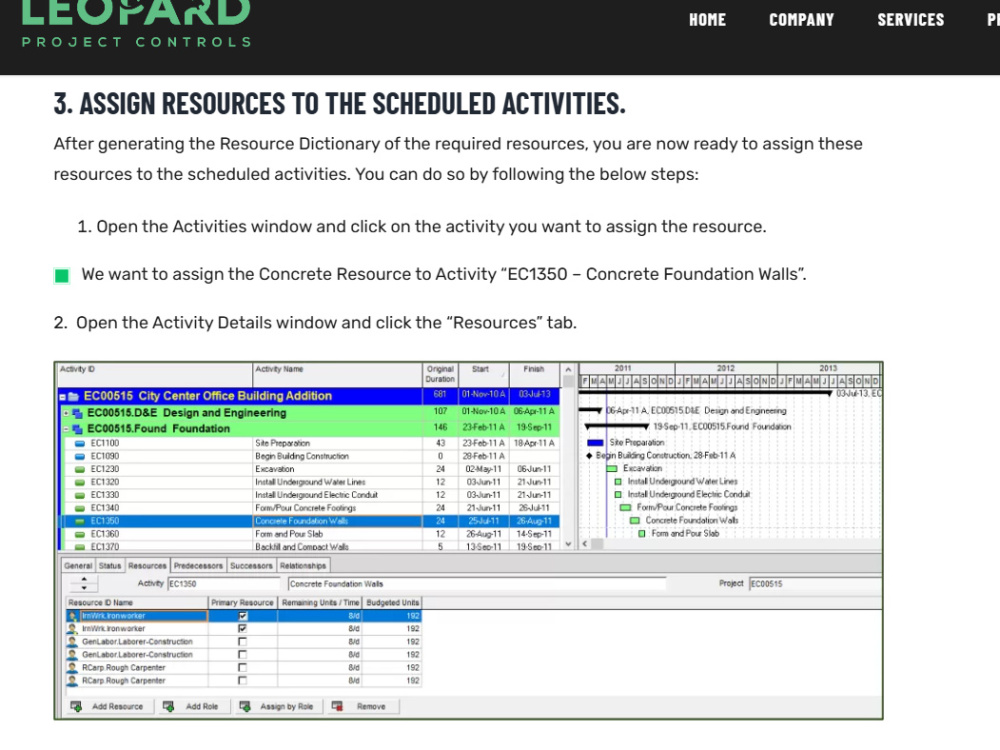
Task: Uncheck Primary Resource on highlighted Ironworker row
Action: click(242, 616)
